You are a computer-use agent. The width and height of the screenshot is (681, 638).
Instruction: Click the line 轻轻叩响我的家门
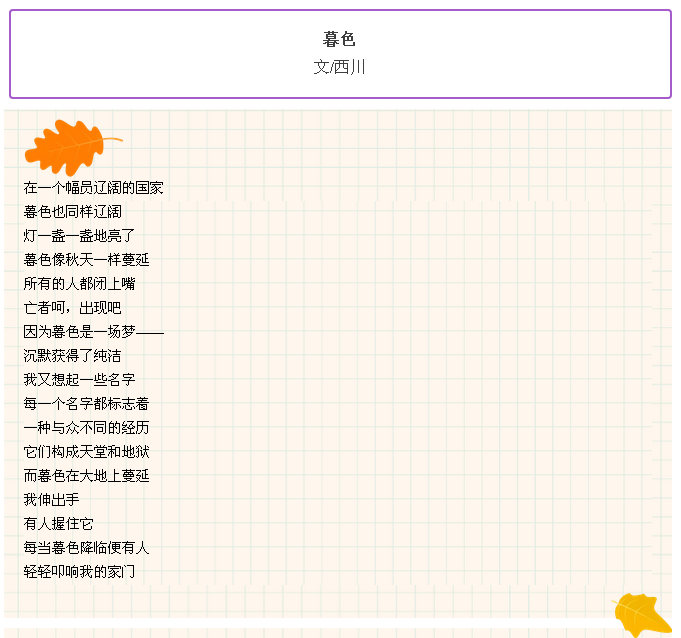[79, 572]
